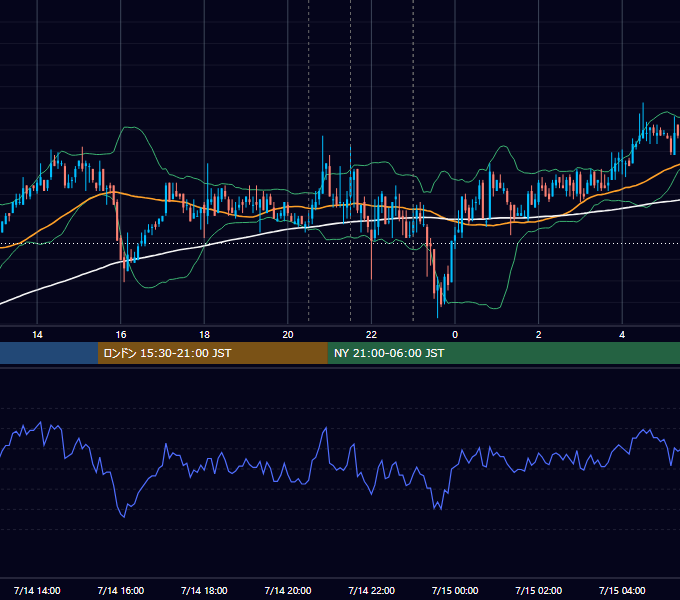Viewport: 680px width, 600px height.
Task: Click the NY 21:00-06:00 JST session band
Action: point(503,353)
